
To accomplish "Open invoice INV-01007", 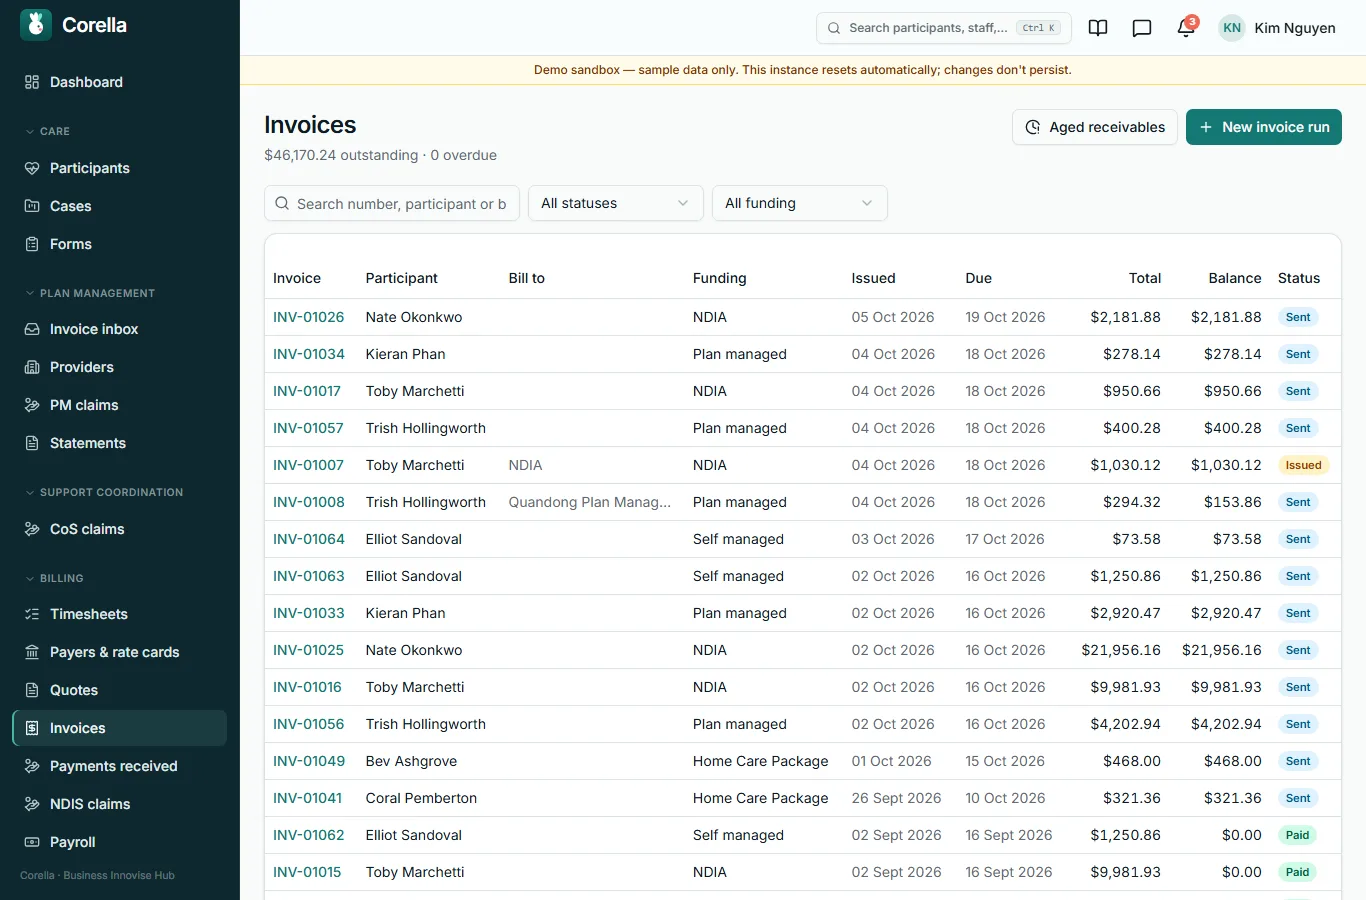I will click(309, 465).
